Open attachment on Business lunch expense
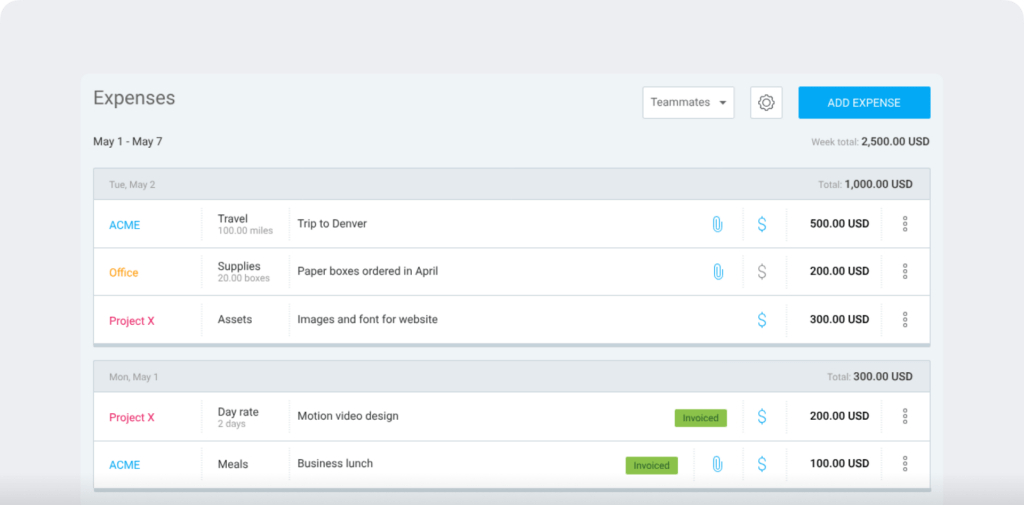The image size is (1024, 505). point(717,464)
